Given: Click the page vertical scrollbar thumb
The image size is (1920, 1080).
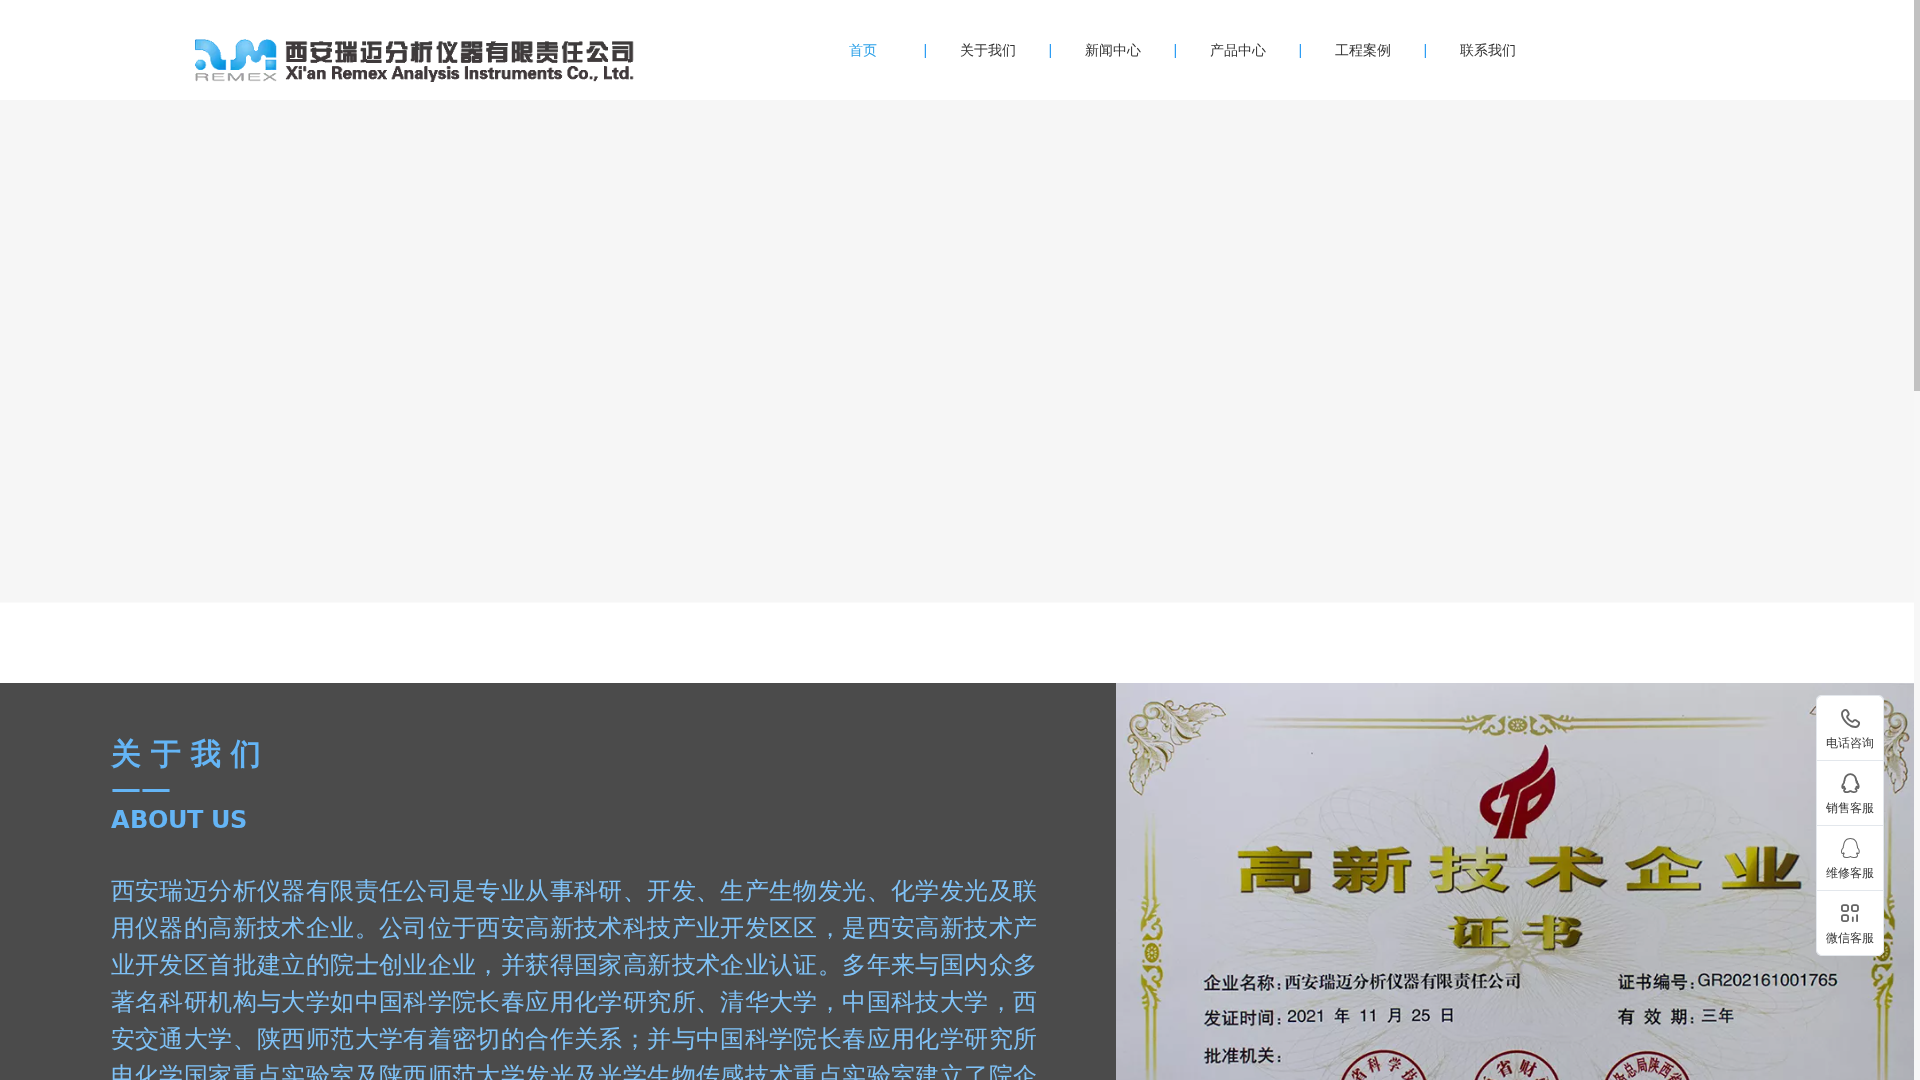Looking at the screenshot, I should click(x=1917, y=195).
